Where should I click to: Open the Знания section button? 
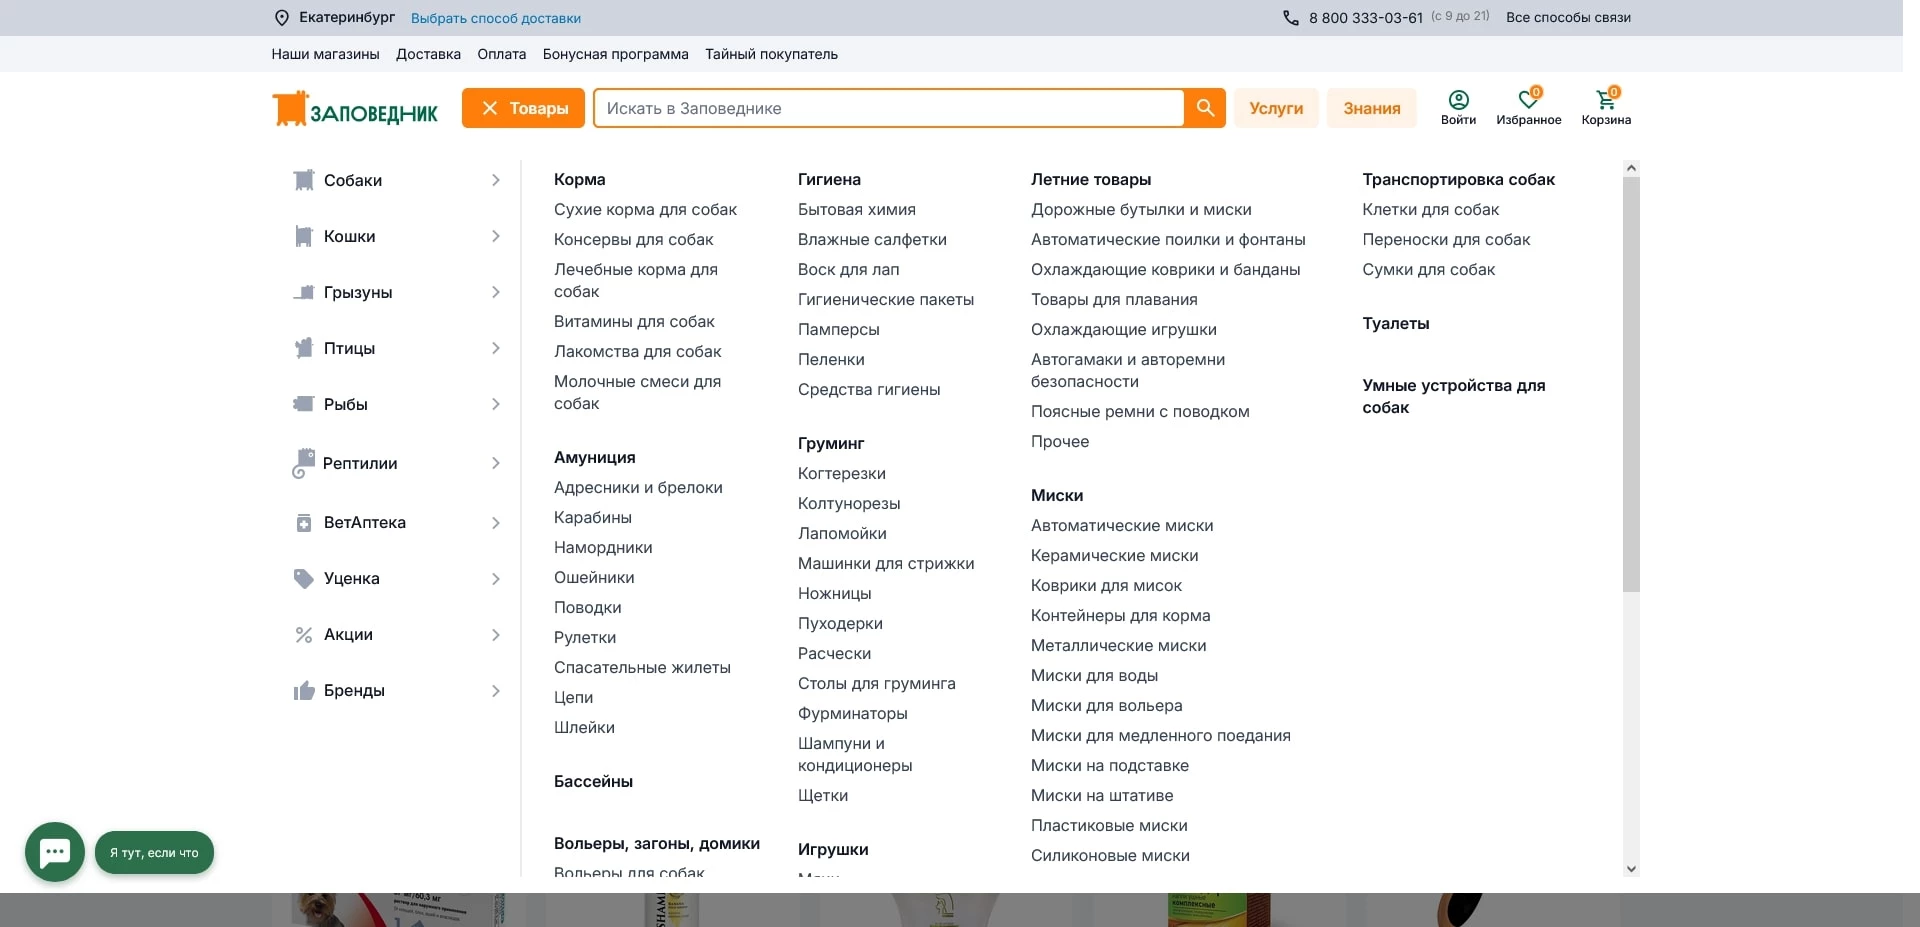pos(1371,108)
